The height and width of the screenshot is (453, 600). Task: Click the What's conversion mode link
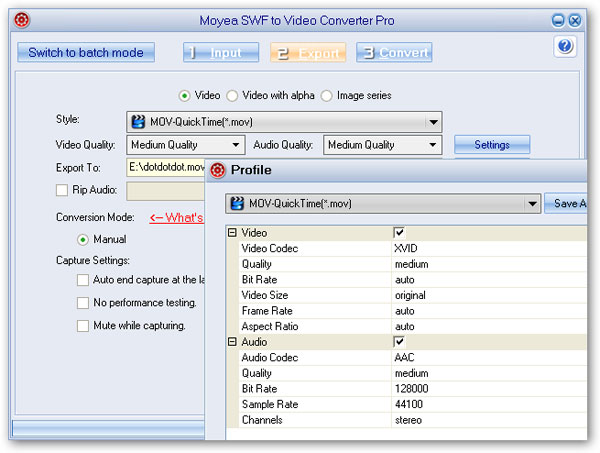pyautogui.click(x=176, y=218)
